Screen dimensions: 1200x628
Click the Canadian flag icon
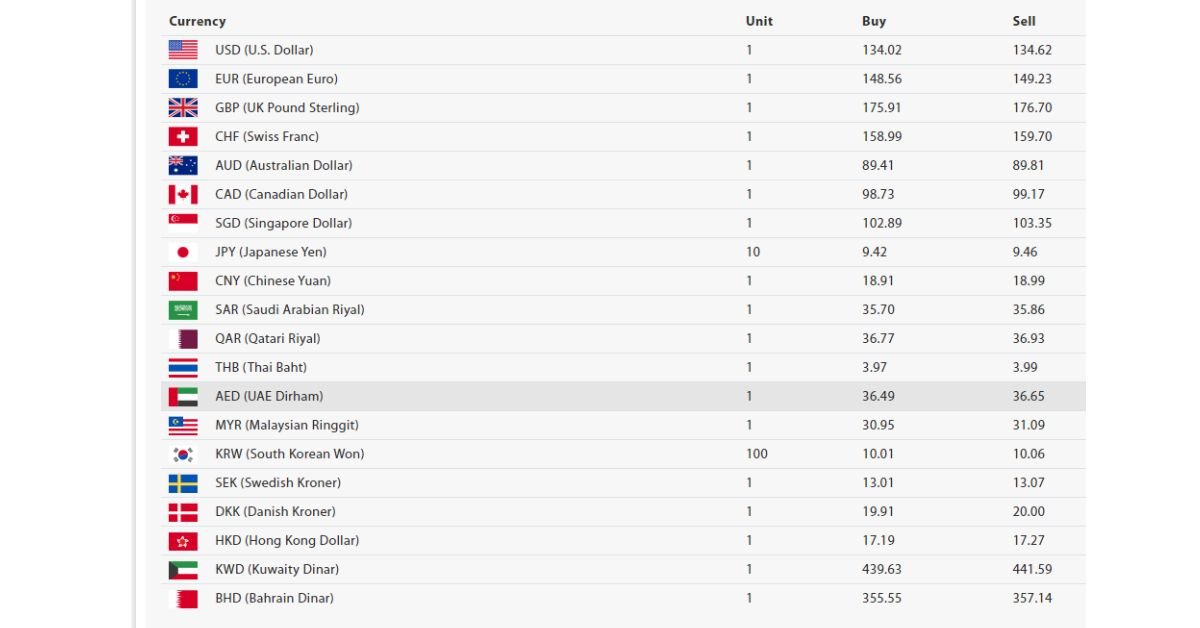coord(183,194)
